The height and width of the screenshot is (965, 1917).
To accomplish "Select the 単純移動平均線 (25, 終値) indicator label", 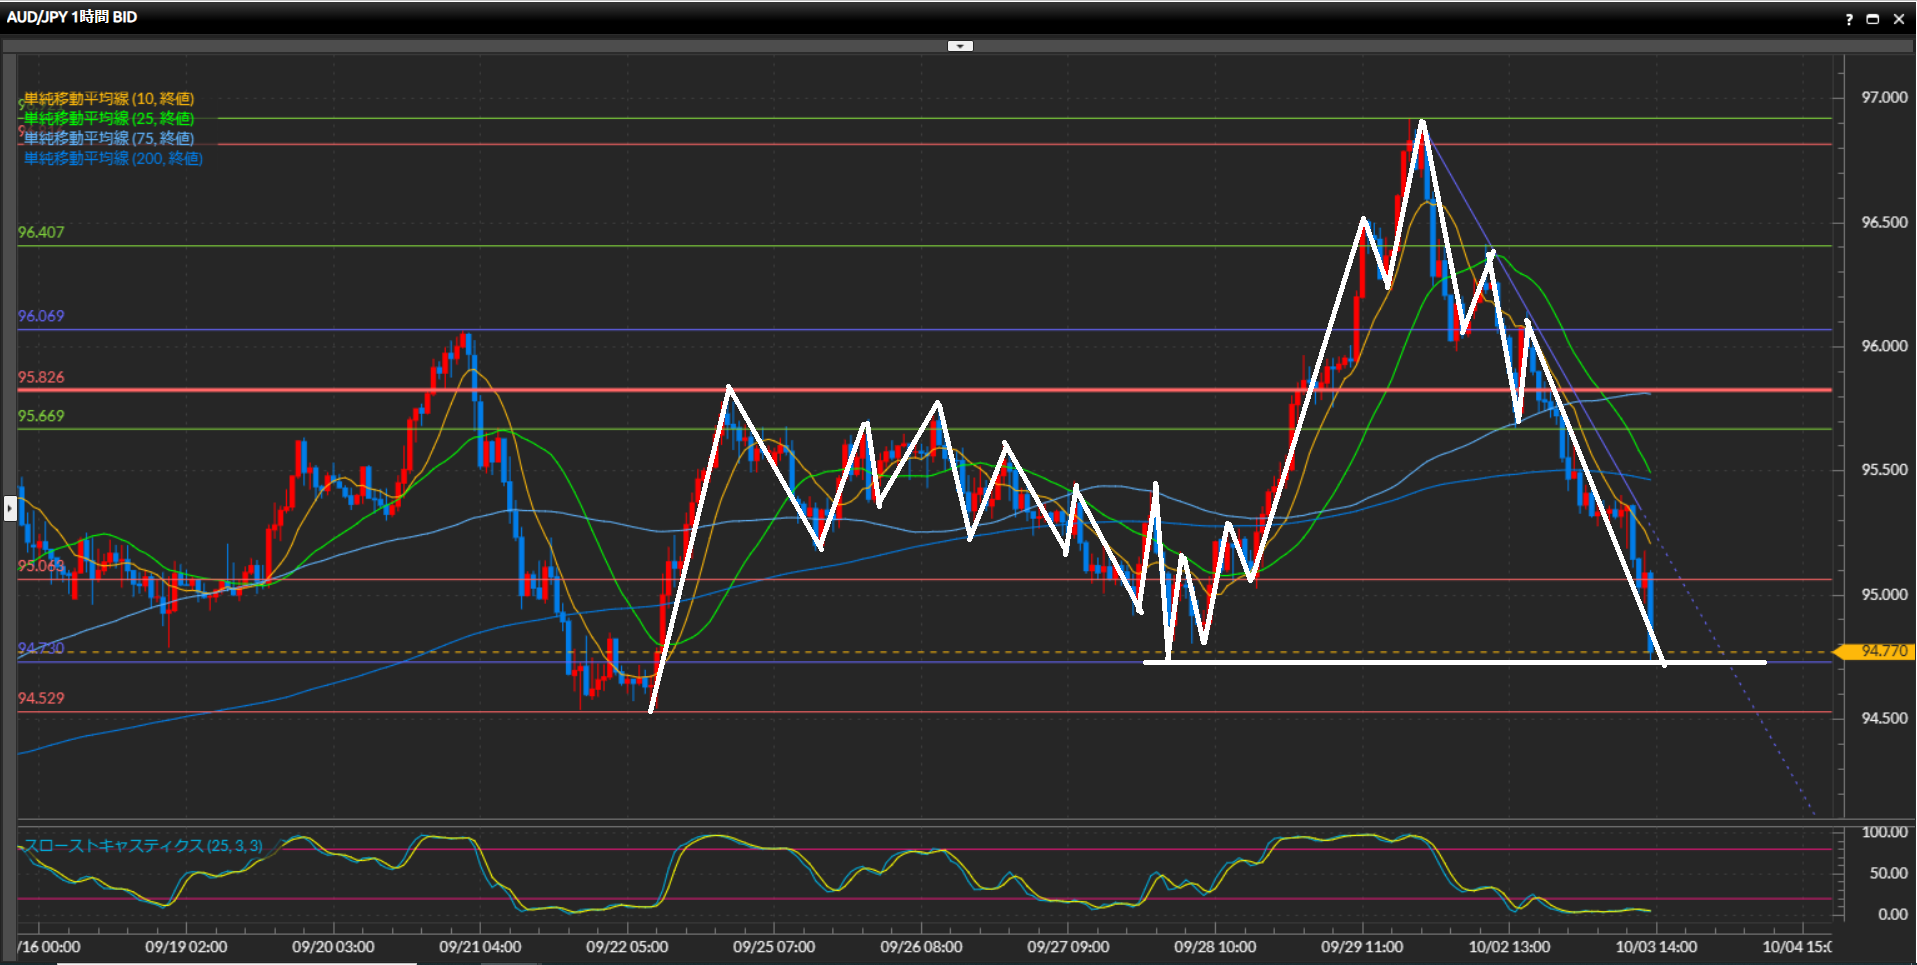I will pyautogui.click(x=109, y=118).
